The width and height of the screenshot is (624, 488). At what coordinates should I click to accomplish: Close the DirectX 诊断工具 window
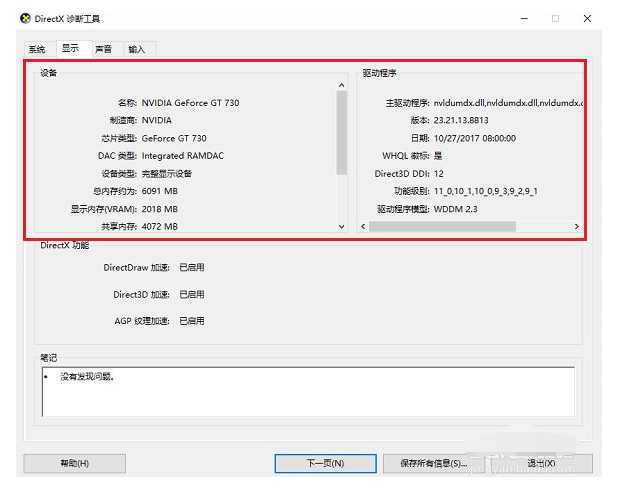(x=588, y=19)
